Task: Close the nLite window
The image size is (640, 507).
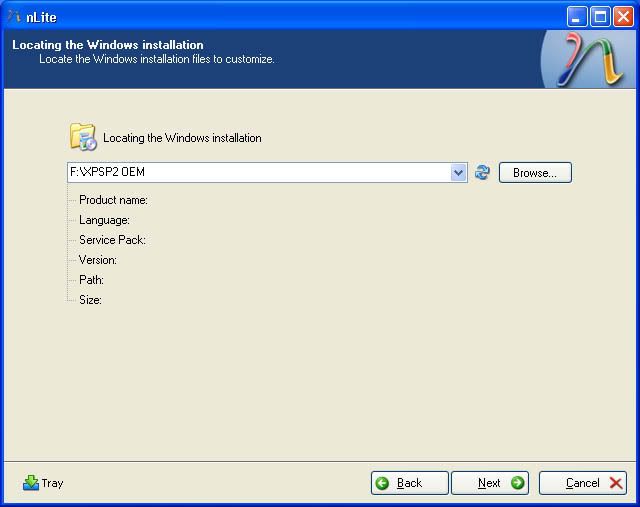Action: (623, 17)
